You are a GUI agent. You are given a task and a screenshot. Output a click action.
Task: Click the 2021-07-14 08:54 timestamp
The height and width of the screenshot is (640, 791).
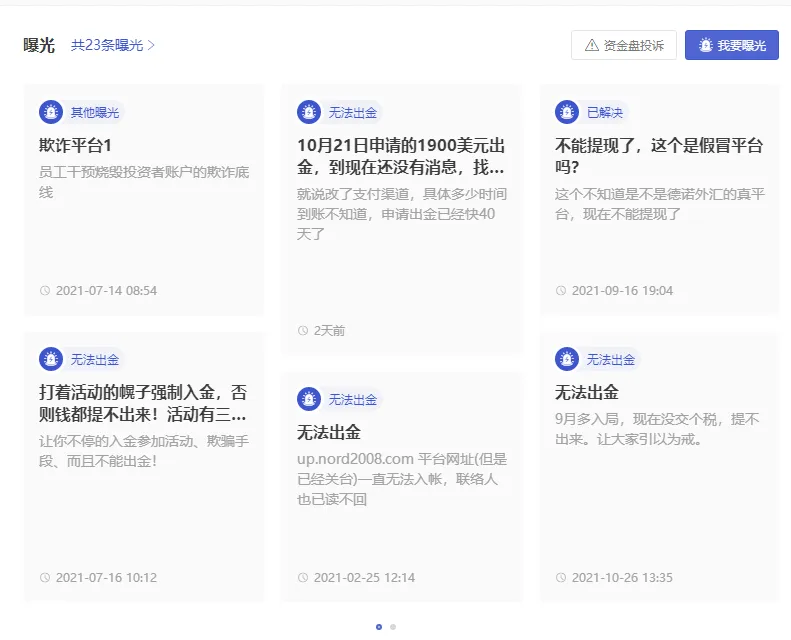pyautogui.click(x=106, y=290)
